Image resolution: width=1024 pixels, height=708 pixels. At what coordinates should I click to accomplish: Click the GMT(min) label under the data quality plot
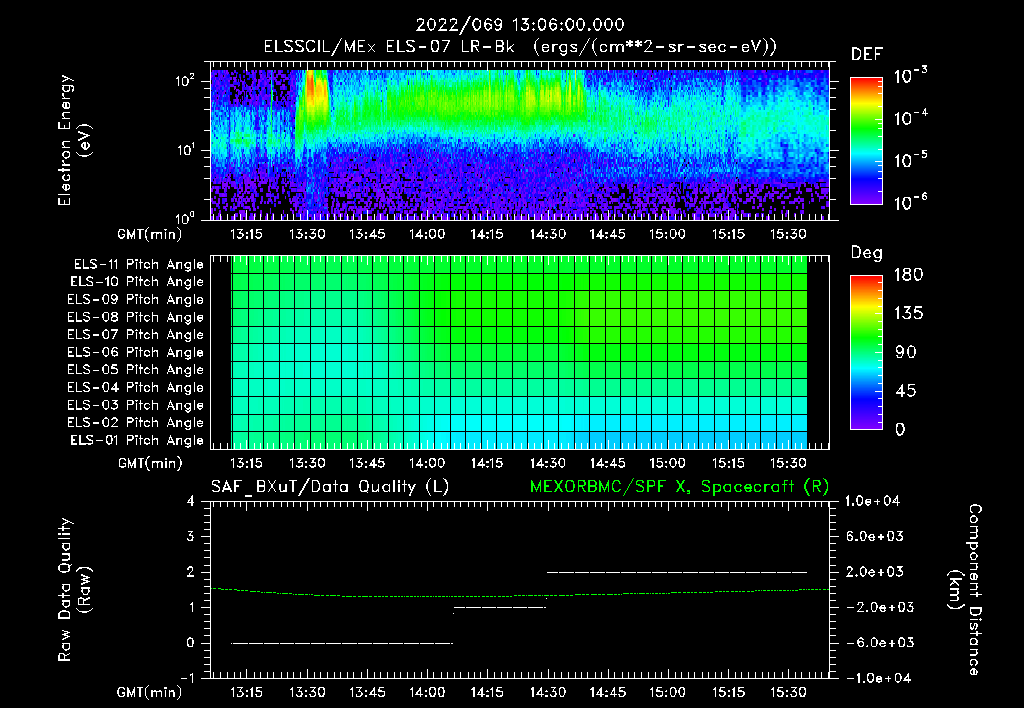(150, 692)
